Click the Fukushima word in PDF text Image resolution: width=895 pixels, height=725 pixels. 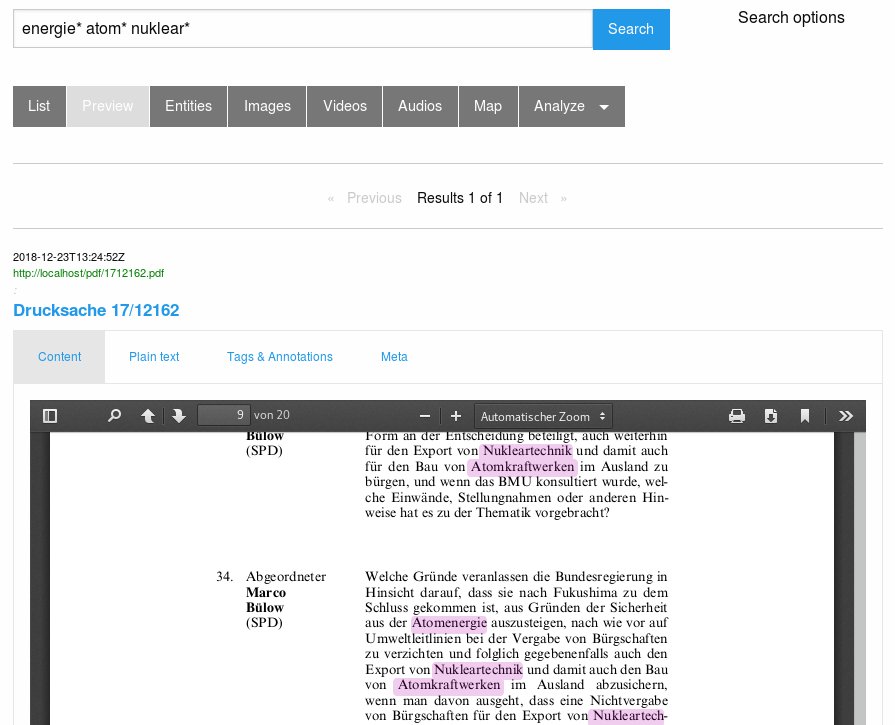tap(583, 592)
